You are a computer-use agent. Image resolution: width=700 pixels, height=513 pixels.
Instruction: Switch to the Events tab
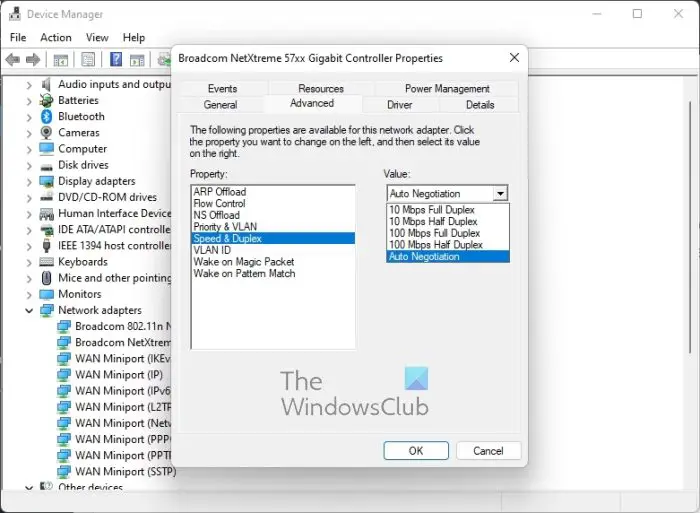click(222, 88)
